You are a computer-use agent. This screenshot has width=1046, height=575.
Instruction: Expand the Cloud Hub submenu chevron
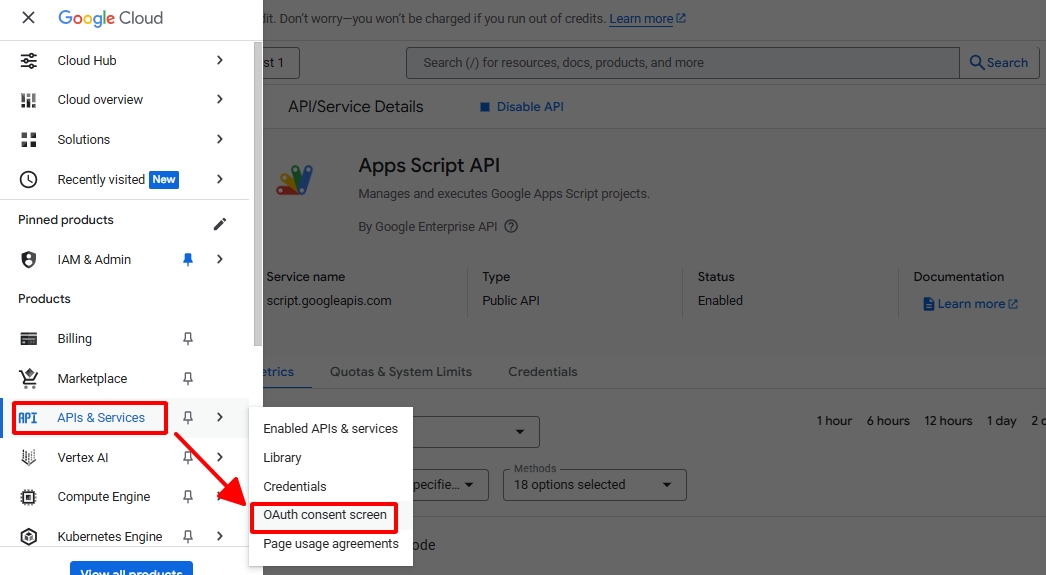tap(219, 60)
